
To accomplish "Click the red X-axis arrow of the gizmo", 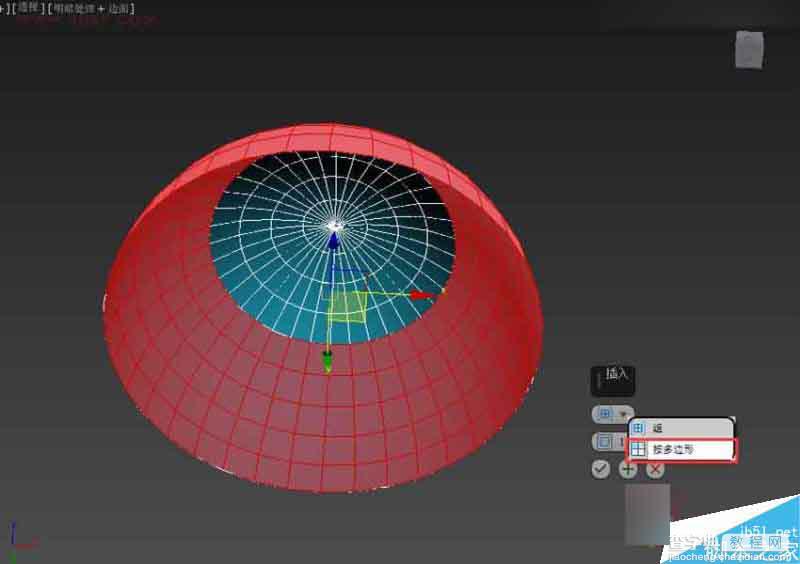I will click(x=422, y=295).
